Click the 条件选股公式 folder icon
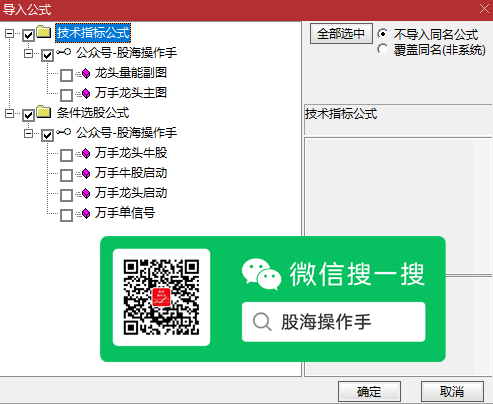This screenshot has height=404, width=493. (x=44, y=112)
